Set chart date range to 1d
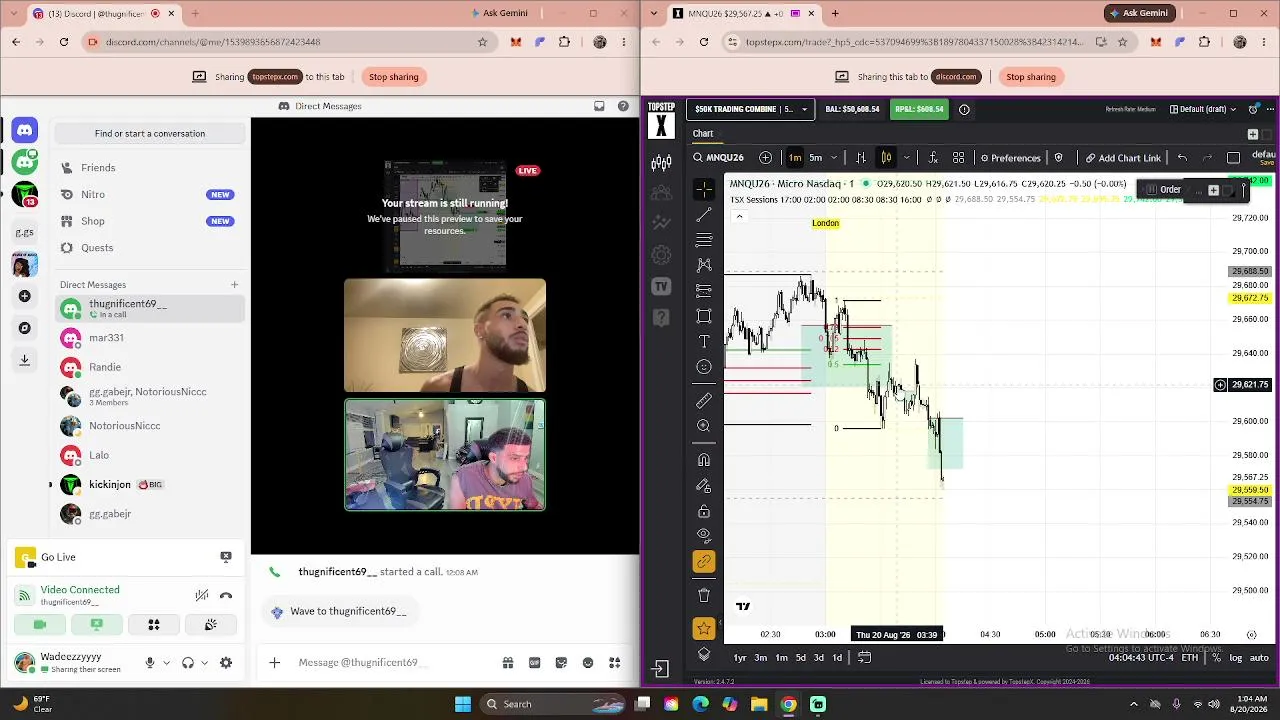 click(x=837, y=657)
